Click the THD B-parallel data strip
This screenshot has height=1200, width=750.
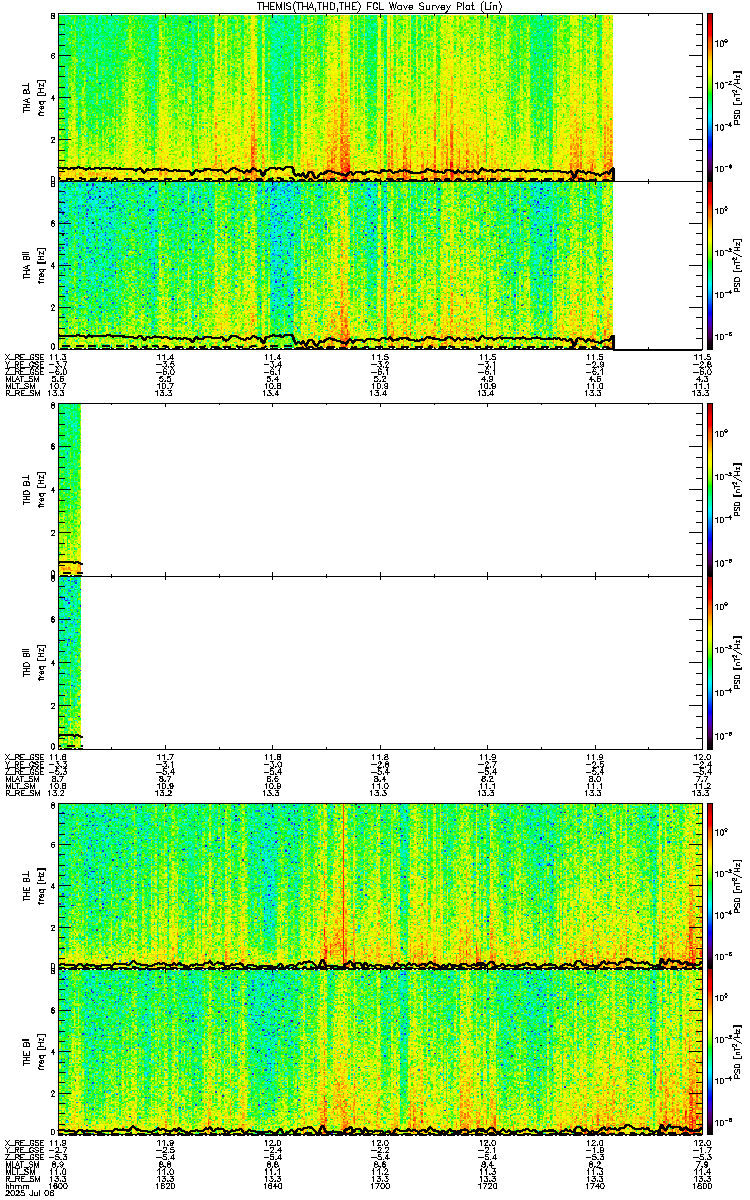pyautogui.click(x=69, y=662)
